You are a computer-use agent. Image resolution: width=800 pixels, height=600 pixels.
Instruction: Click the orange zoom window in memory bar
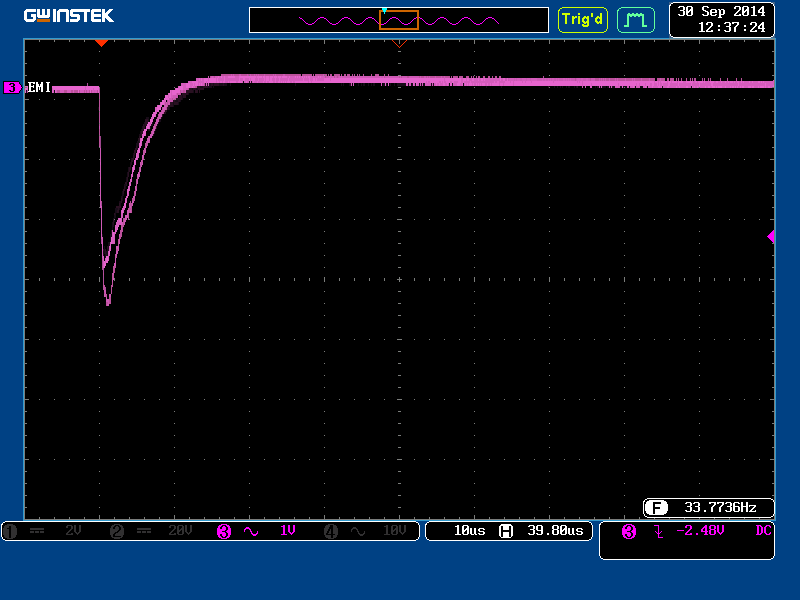coord(399,20)
